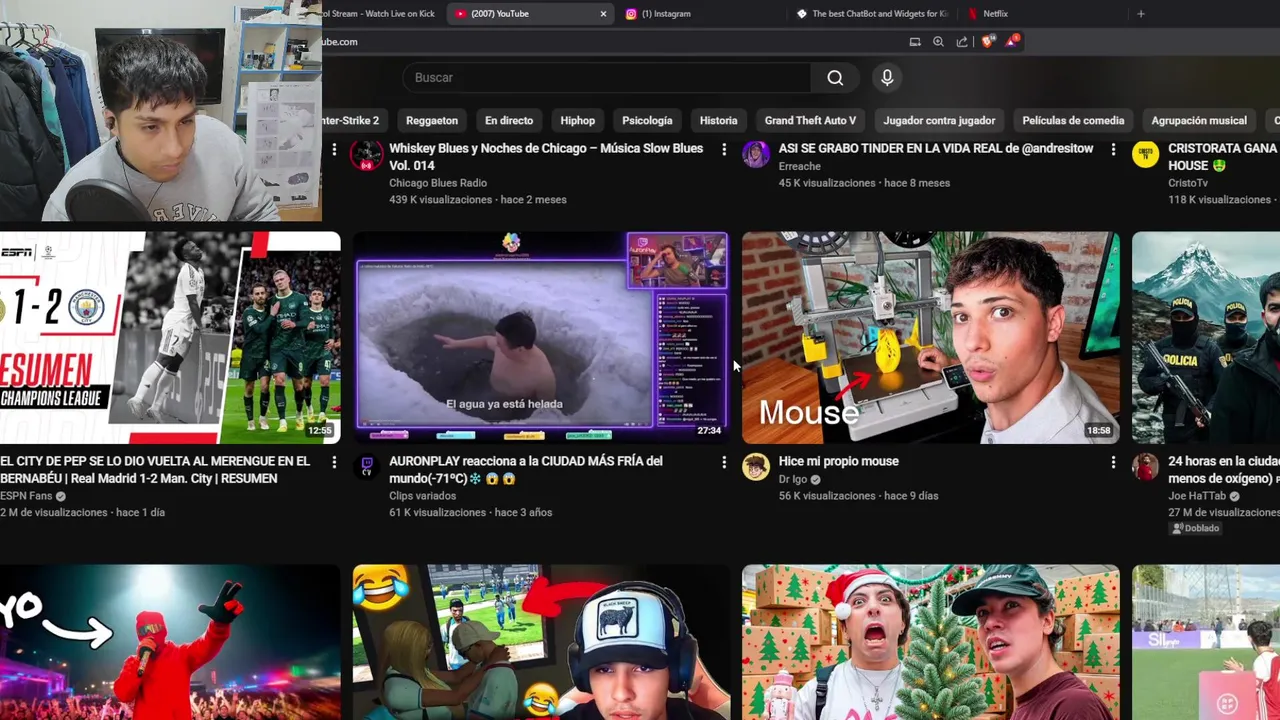Click the Buscar search field
Image resolution: width=1280 pixels, height=720 pixels.
pos(607,78)
